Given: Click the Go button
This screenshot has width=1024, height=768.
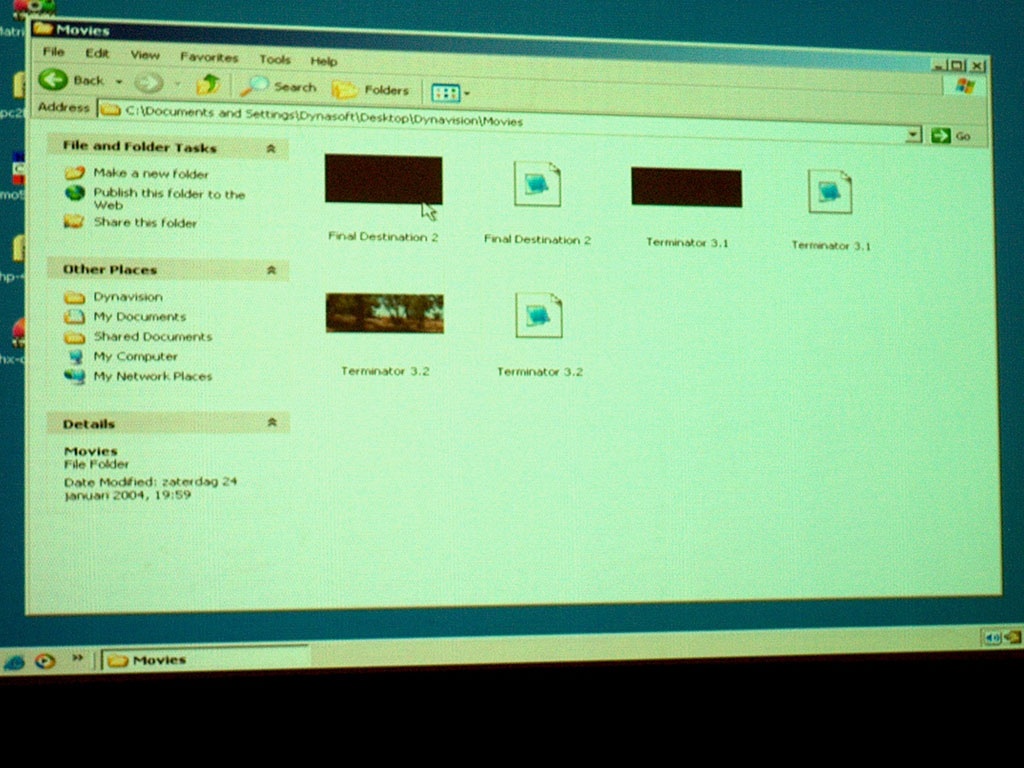Looking at the screenshot, I should tap(951, 136).
